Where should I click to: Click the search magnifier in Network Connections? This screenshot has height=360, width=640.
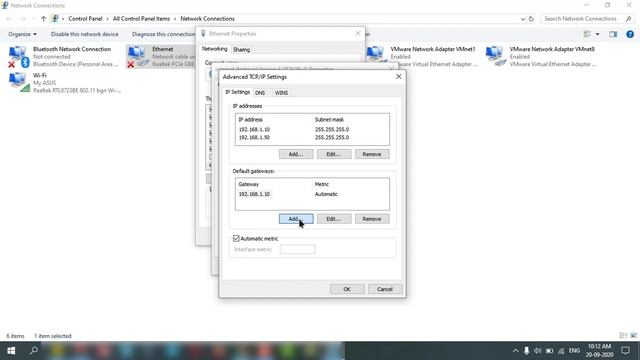[628, 19]
